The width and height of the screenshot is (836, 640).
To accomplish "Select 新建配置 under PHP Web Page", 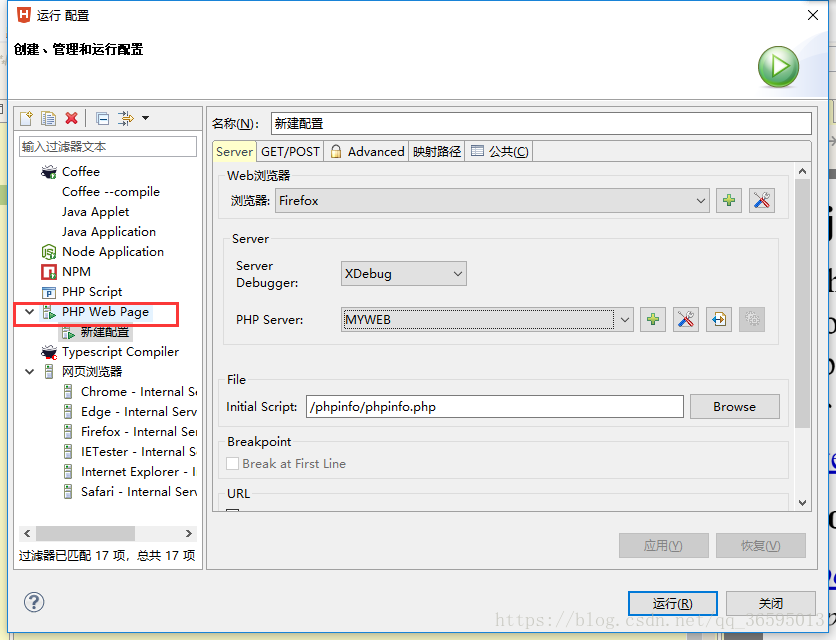I will coord(104,332).
